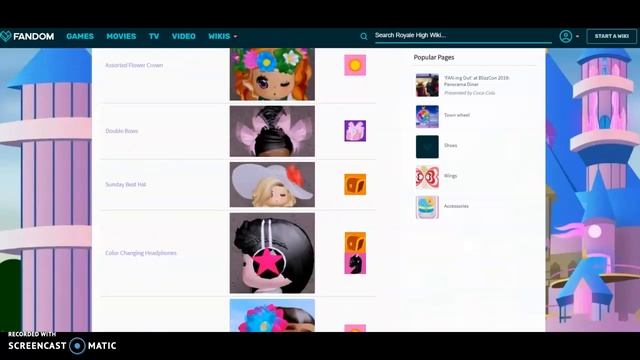Click the search magnifier icon
Image resolution: width=640 pixels, height=360 pixels.
(364, 36)
